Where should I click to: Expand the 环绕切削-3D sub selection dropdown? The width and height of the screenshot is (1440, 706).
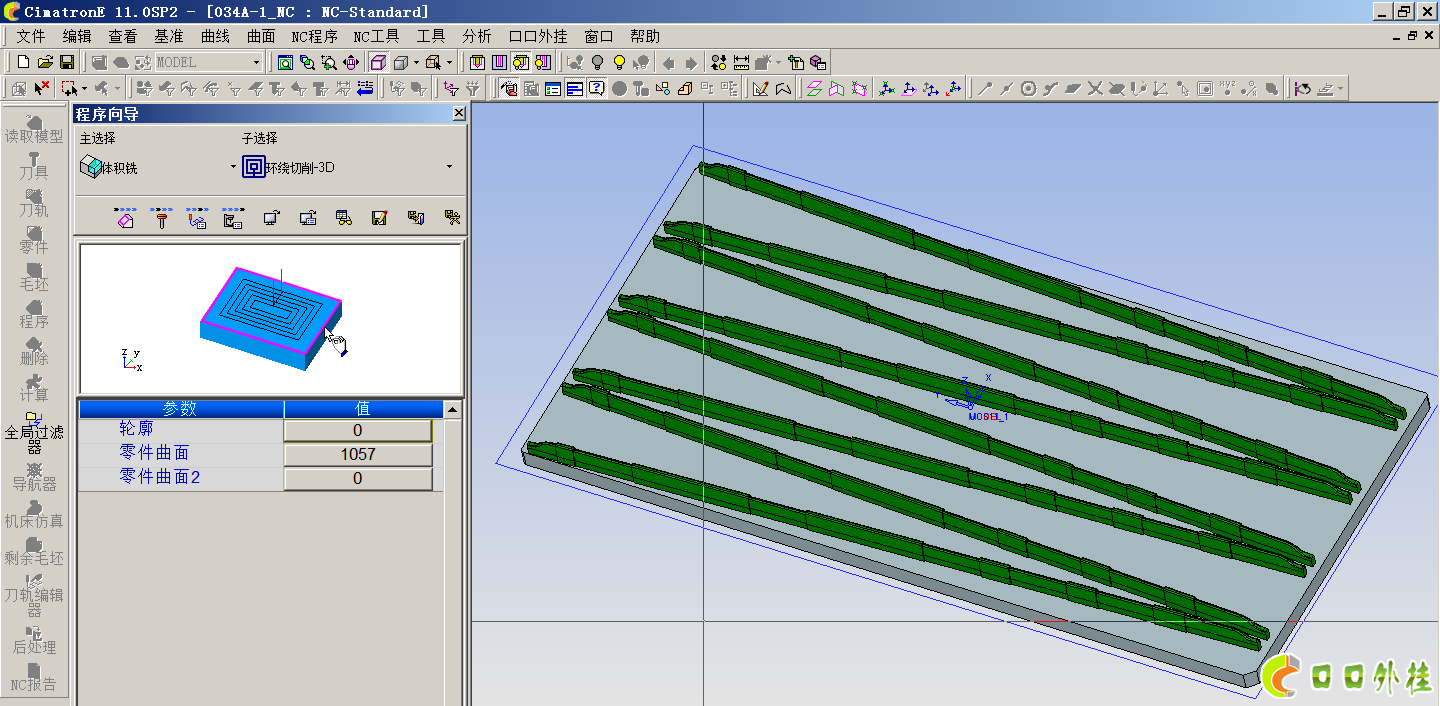pos(449,167)
